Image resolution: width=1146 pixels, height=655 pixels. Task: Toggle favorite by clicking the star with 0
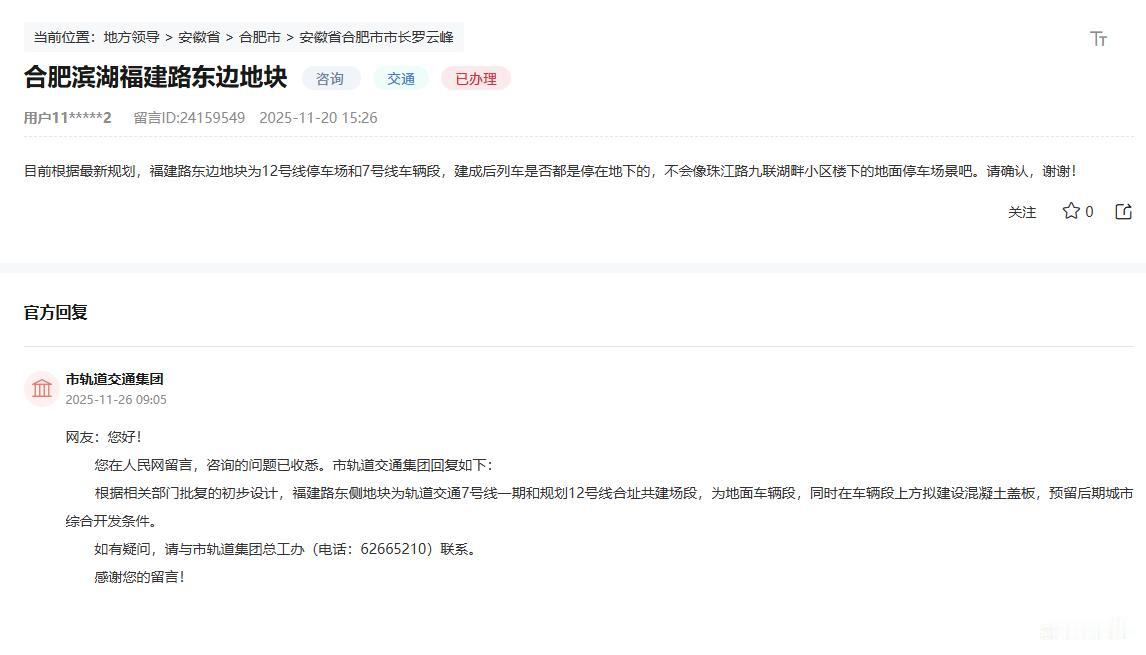[1076, 211]
